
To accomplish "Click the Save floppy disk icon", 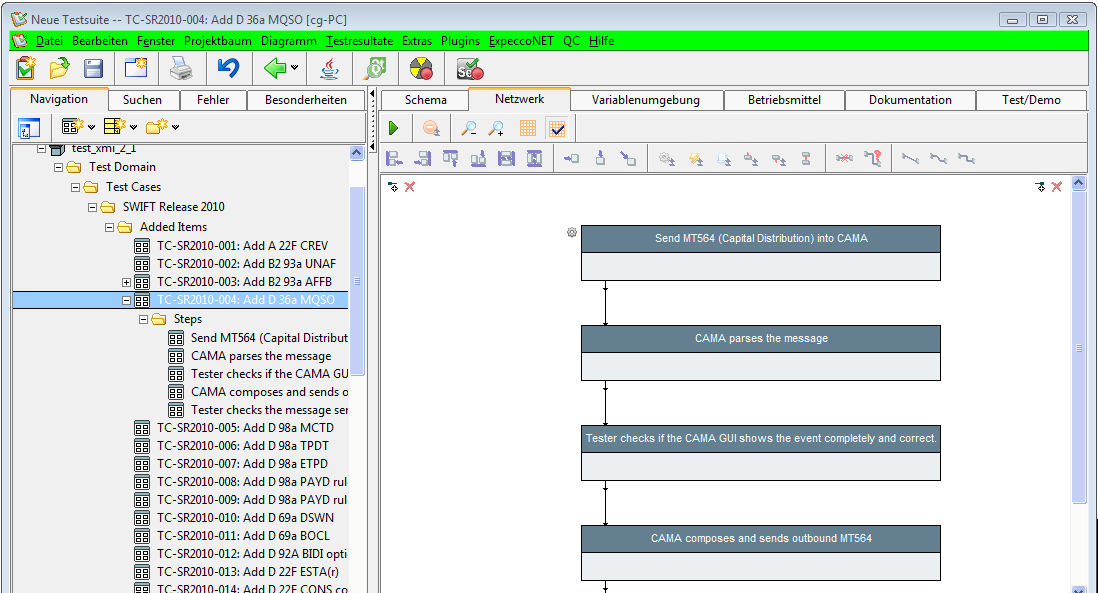I will pos(93,68).
